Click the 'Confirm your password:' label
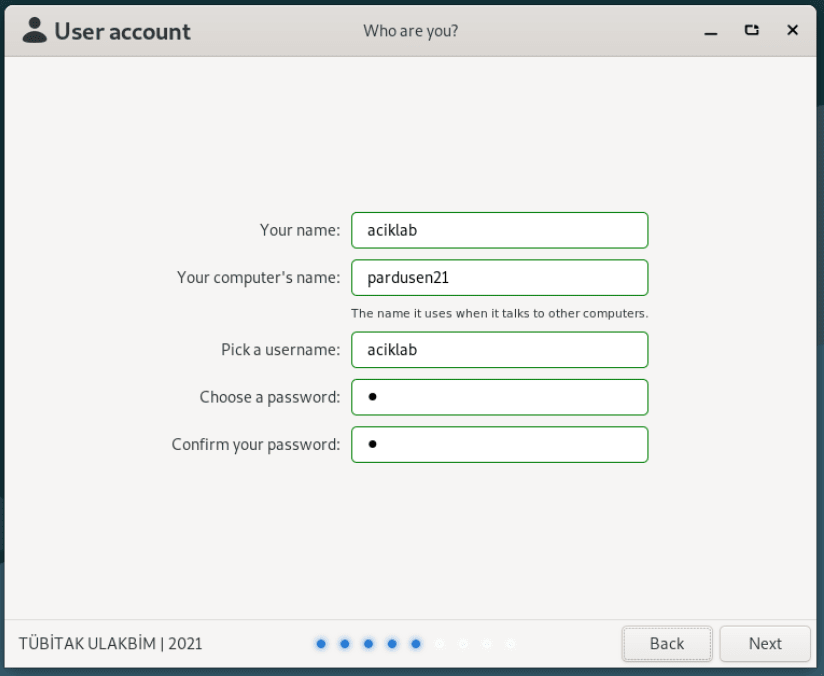 coord(256,445)
